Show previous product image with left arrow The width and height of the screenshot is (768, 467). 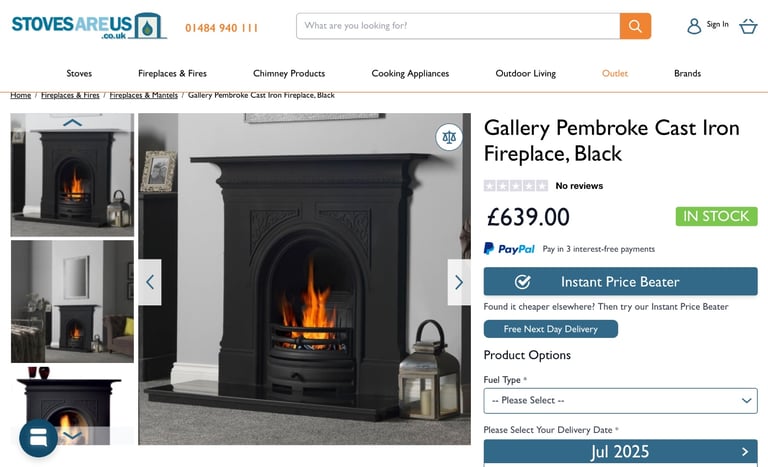click(x=150, y=282)
